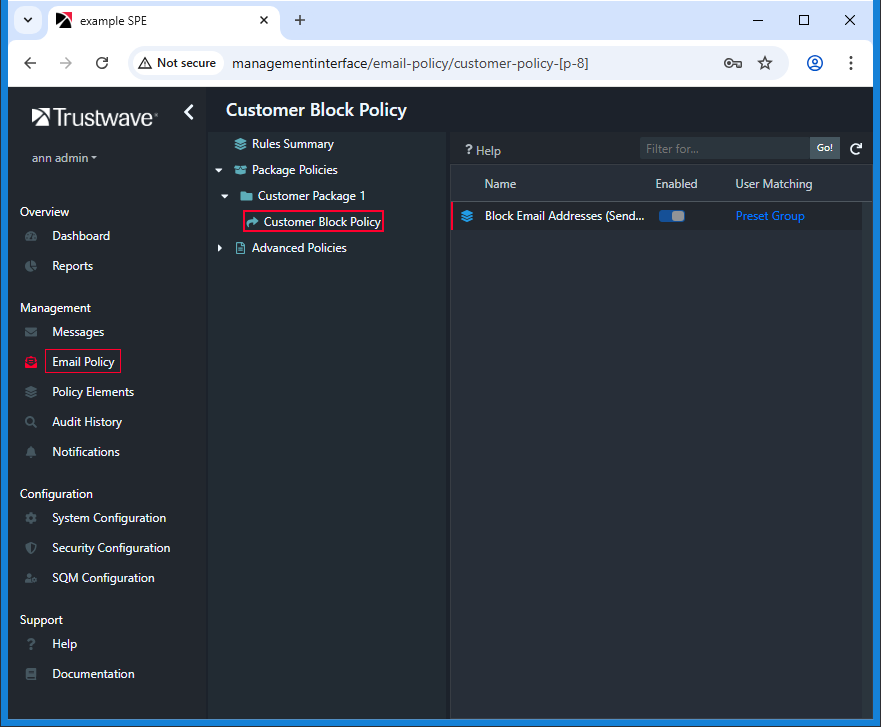Click the Audit History magnifier icon
This screenshot has height=727, width=881.
31,422
